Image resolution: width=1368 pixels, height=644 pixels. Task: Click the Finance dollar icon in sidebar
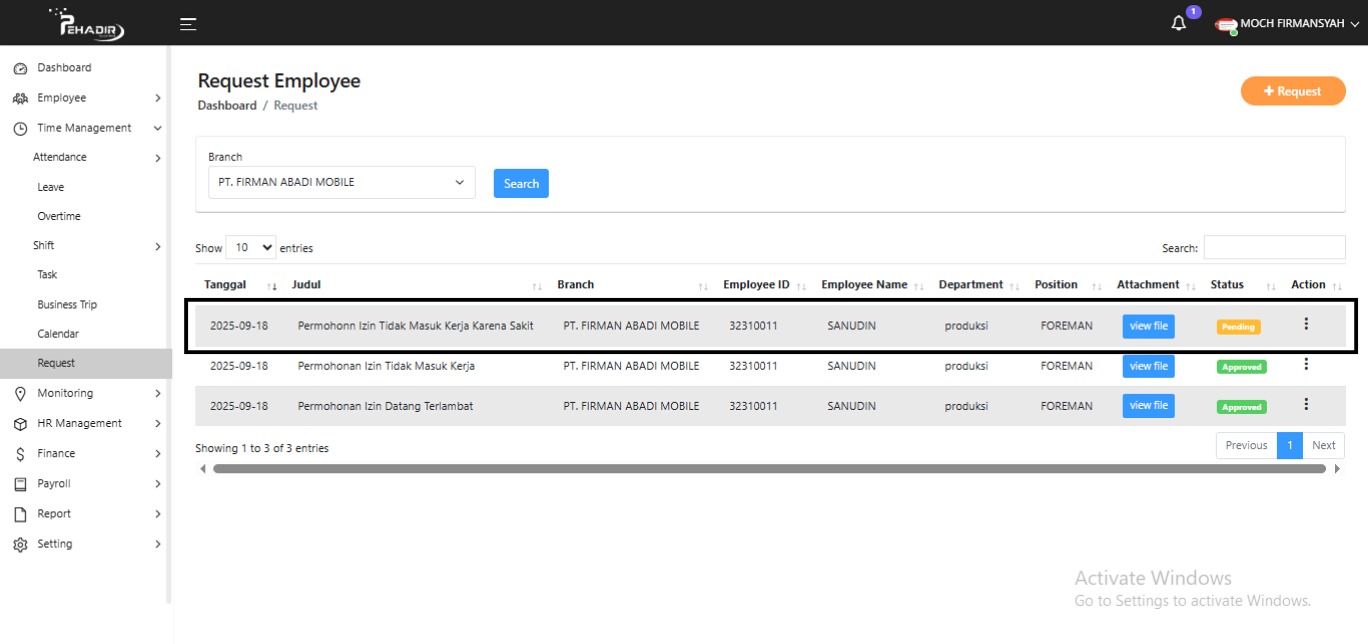click(x=20, y=454)
